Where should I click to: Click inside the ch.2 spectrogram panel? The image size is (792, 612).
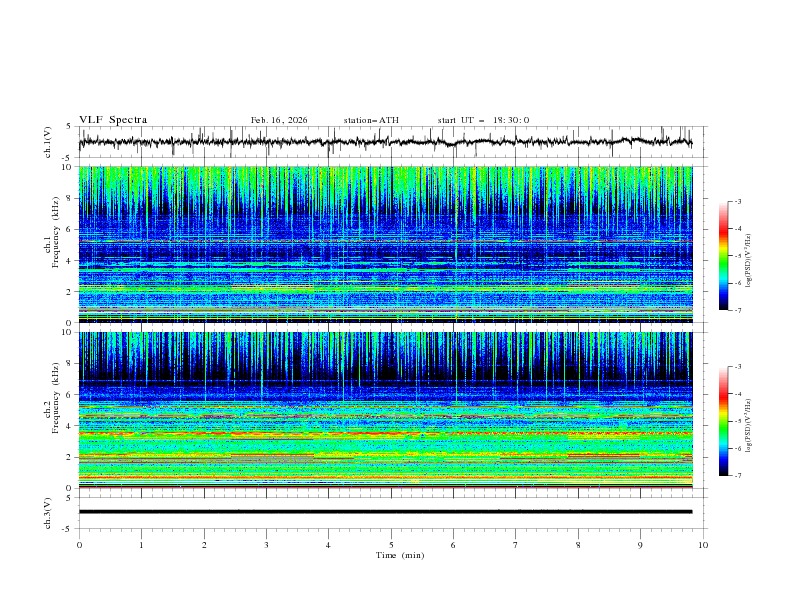click(385, 410)
